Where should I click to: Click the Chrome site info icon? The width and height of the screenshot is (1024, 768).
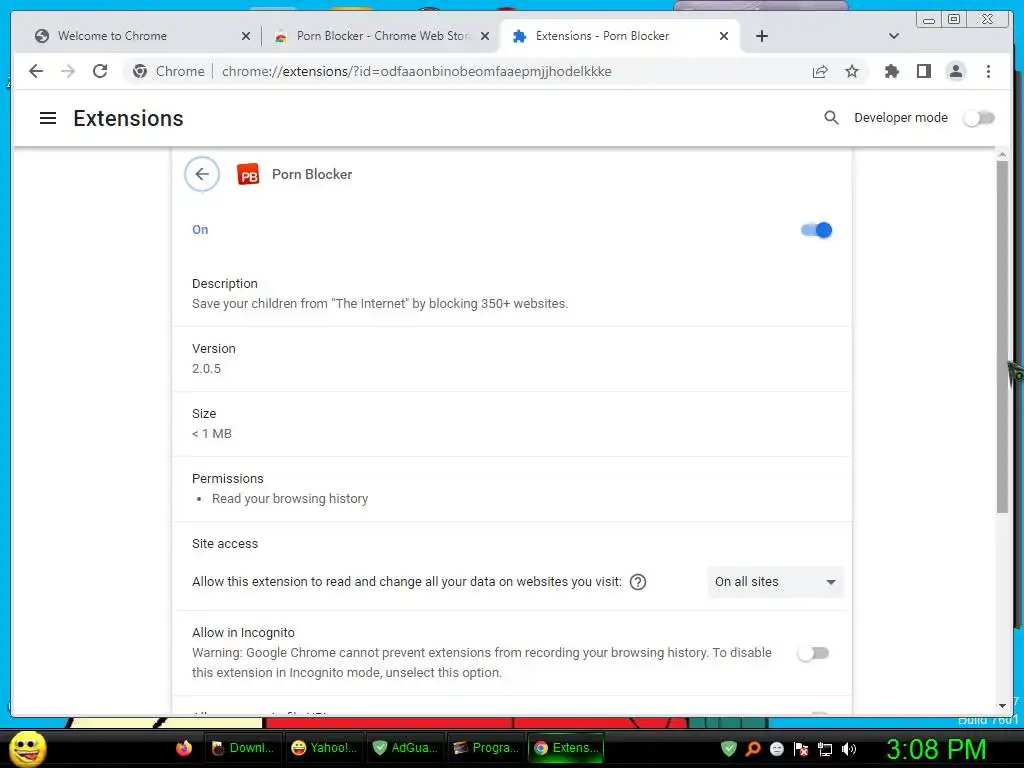pyautogui.click(x=140, y=71)
